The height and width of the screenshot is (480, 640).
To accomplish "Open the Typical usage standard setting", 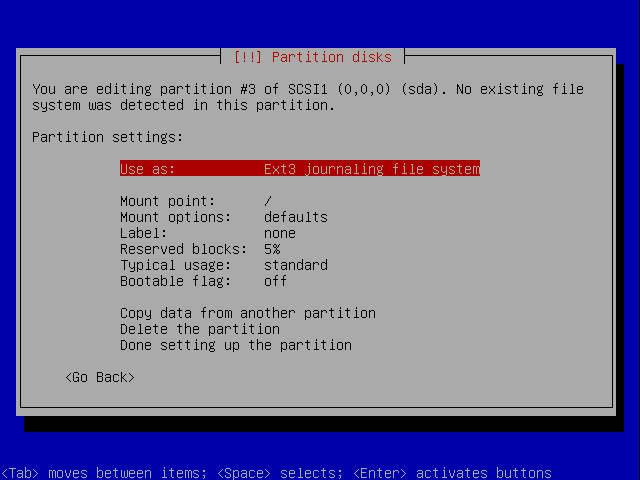I will tap(224, 265).
